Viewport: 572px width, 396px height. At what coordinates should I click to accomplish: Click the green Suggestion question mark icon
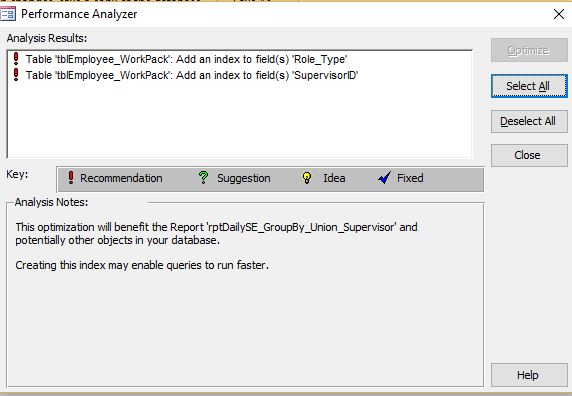[x=203, y=178]
